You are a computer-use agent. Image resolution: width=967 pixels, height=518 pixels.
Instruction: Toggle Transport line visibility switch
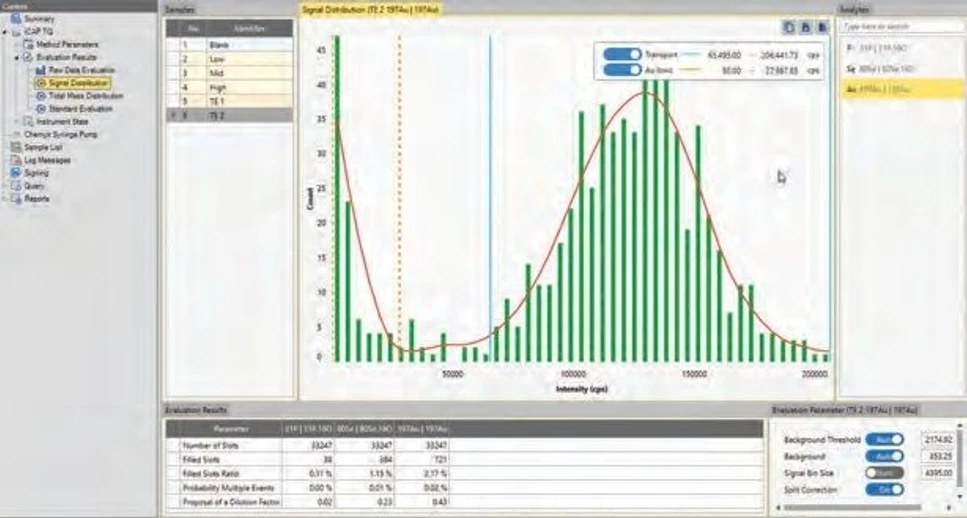622,54
